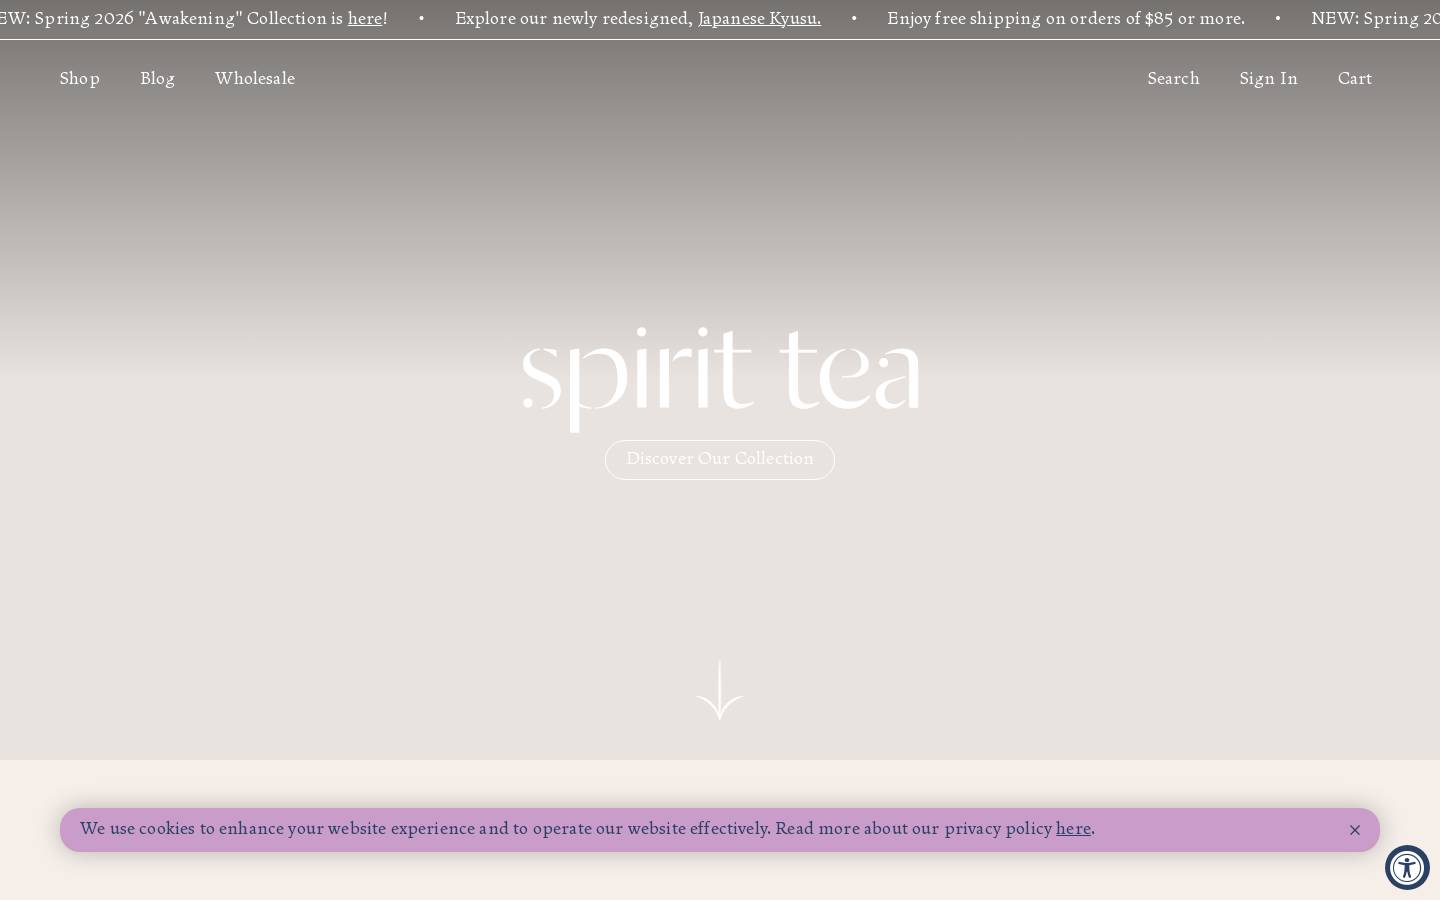The width and height of the screenshot is (1440, 900).
Task: Open the Shop menu
Action: click(x=80, y=78)
